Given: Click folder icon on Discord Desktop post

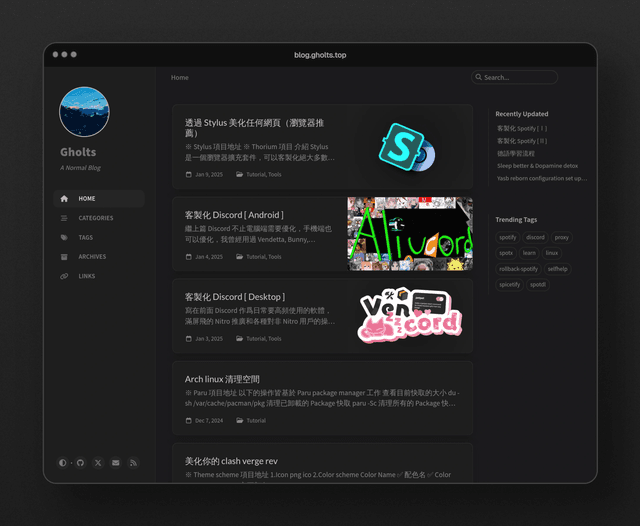Looking at the screenshot, I should (x=240, y=339).
